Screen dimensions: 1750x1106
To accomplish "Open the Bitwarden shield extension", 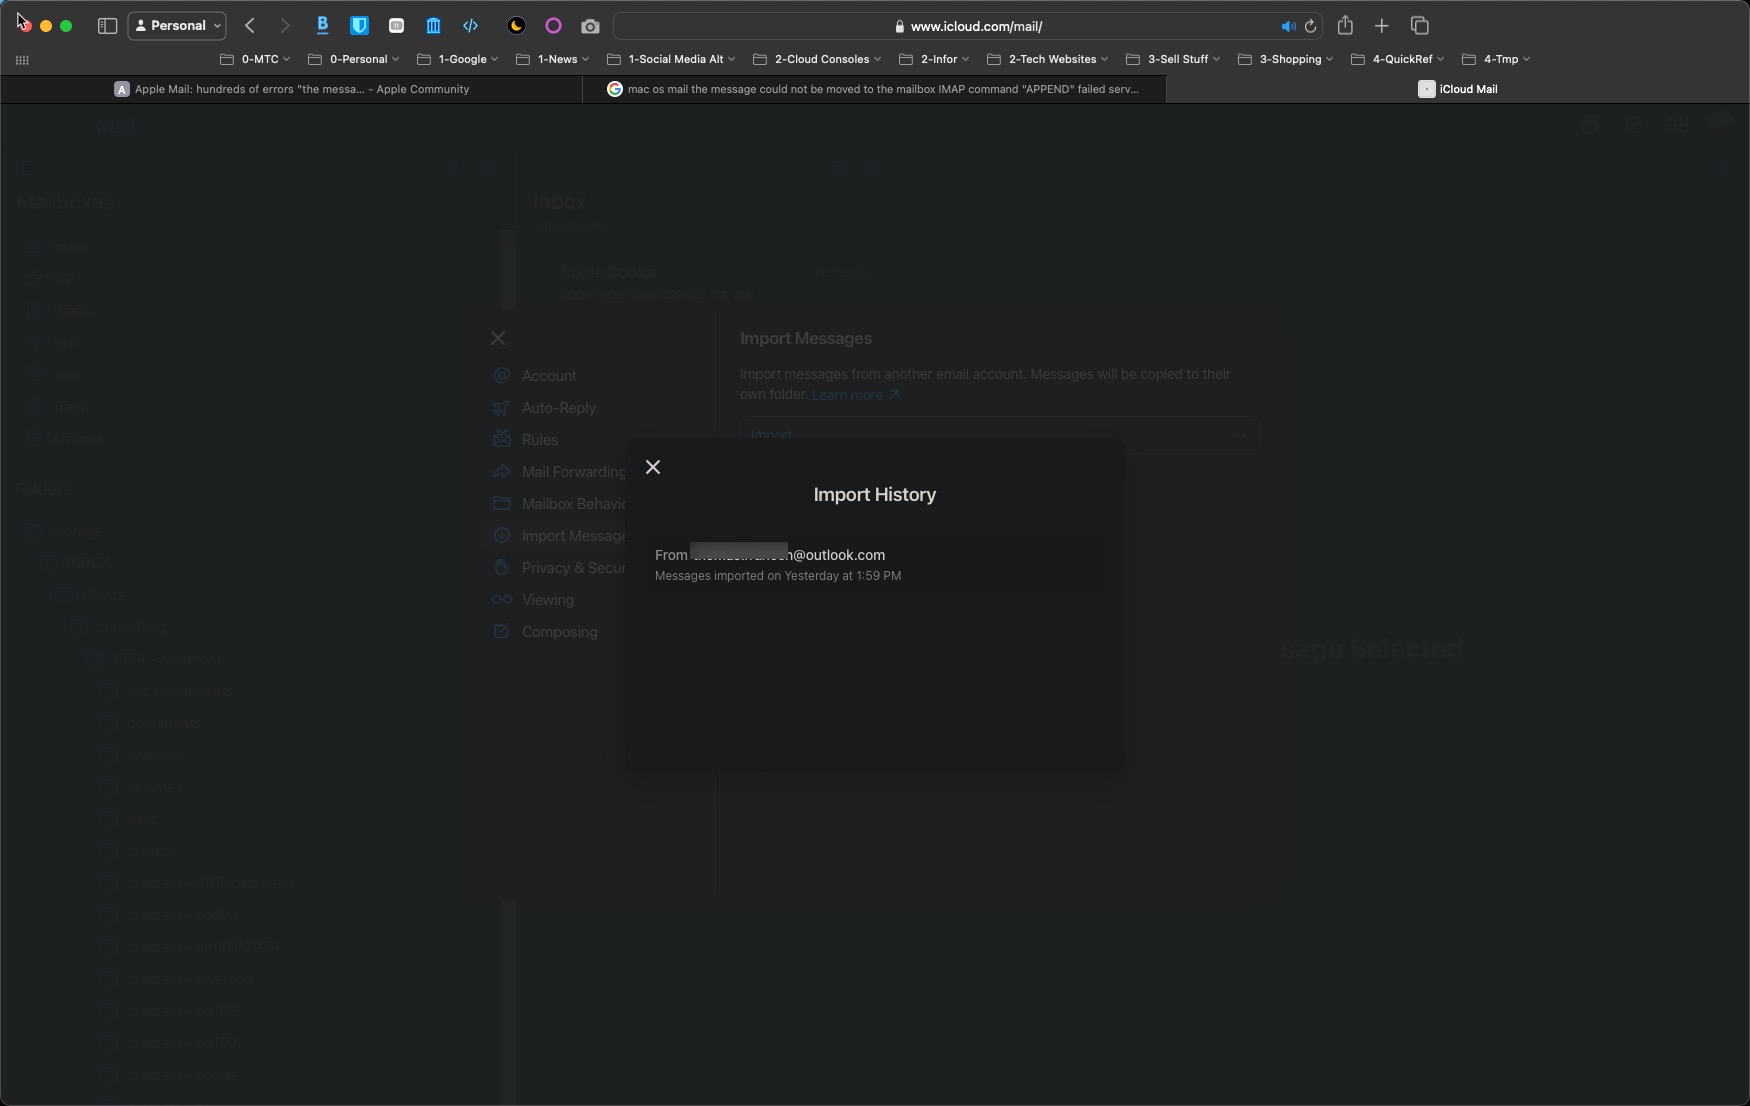I will 359,26.
